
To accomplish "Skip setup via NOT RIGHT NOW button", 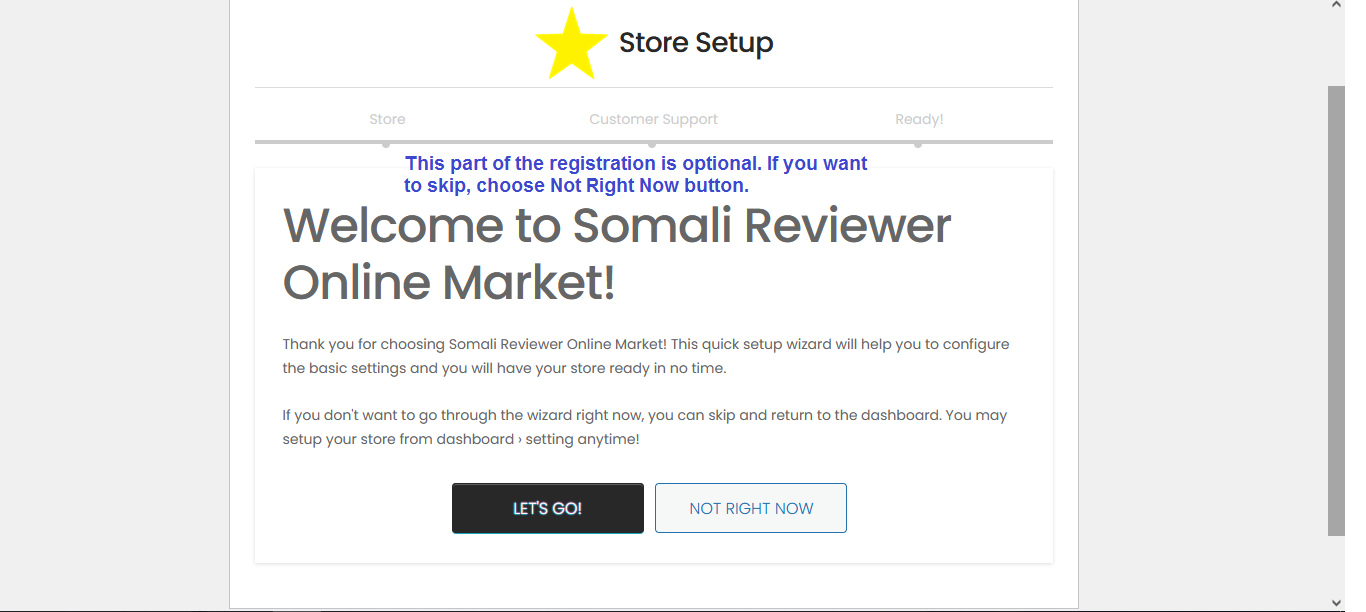I will [x=751, y=508].
